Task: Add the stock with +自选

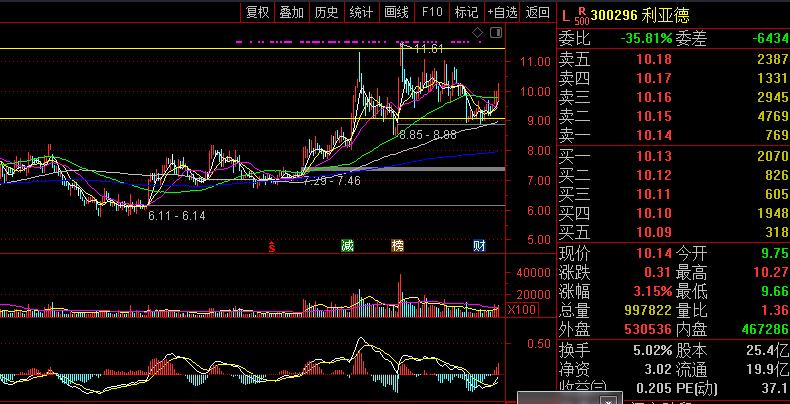Action: 502,12
